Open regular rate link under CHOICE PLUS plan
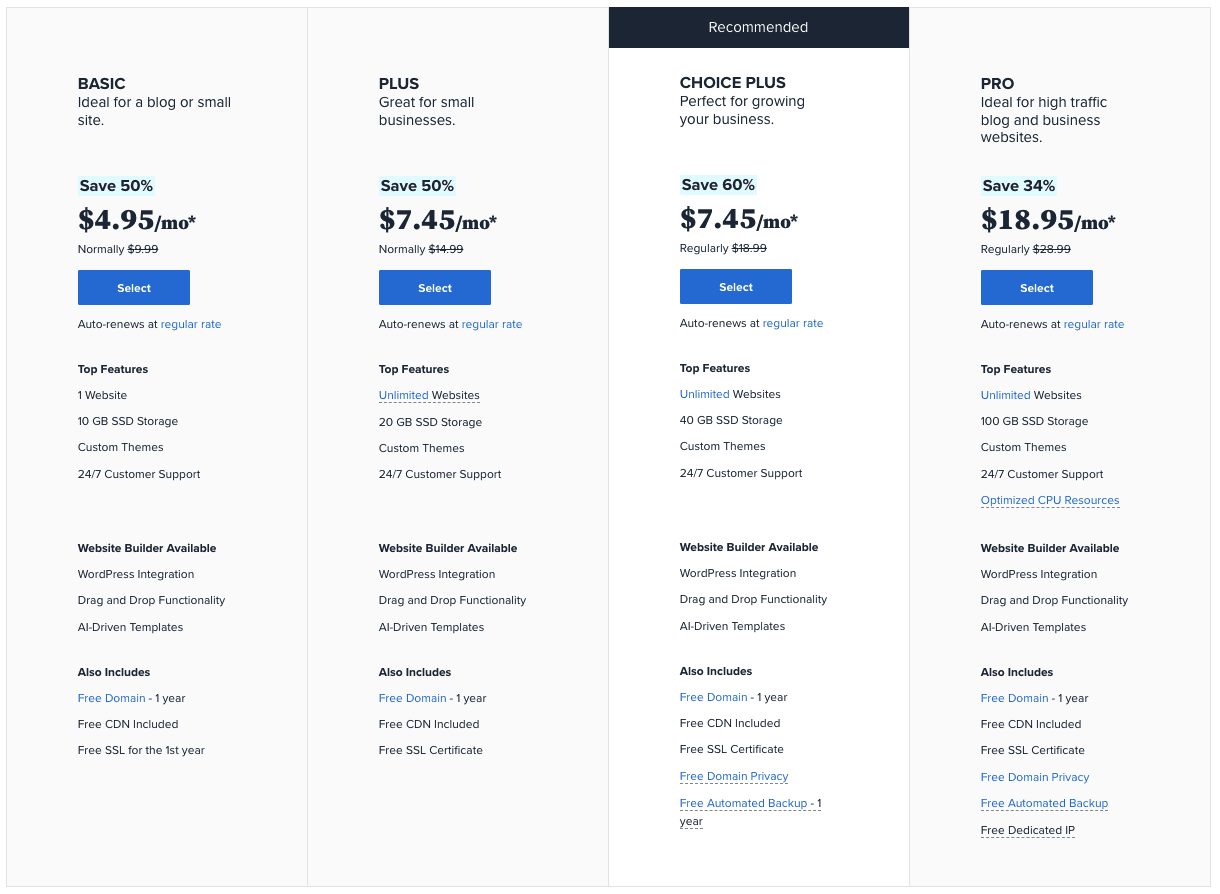Screen dimensions: 1220x894 (x=793, y=323)
